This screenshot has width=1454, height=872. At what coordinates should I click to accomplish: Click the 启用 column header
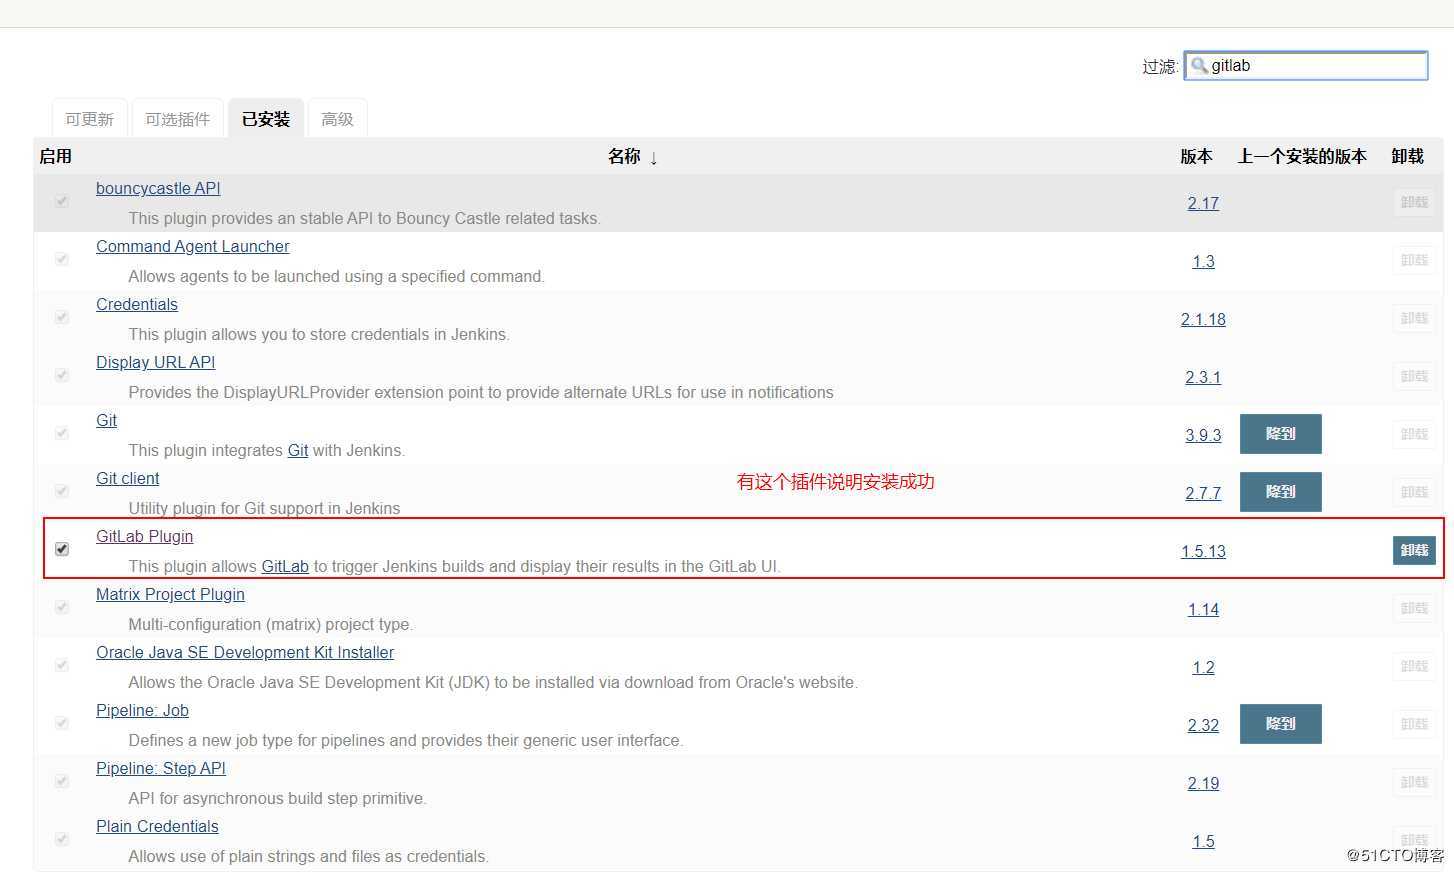pyautogui.click(x=56, y=156)
